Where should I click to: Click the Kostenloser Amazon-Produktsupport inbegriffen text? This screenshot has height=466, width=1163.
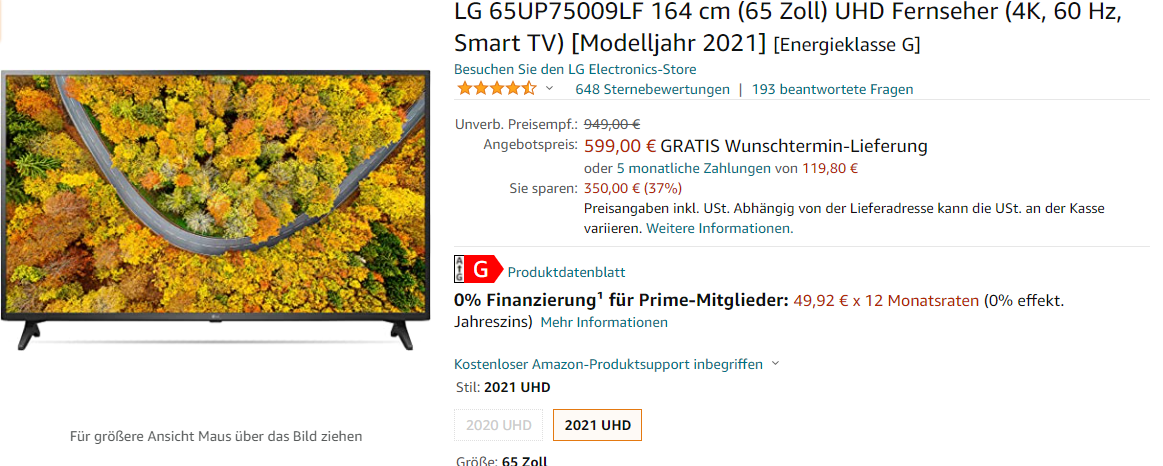(608, 364)
